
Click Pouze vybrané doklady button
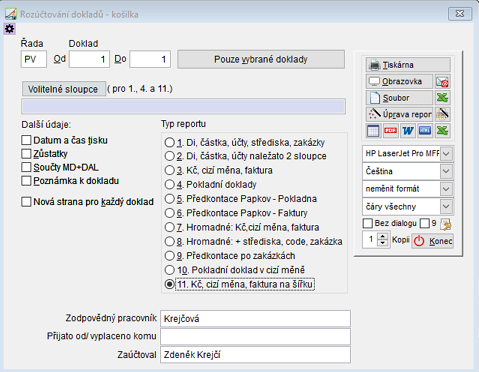(x=261, y=59)
